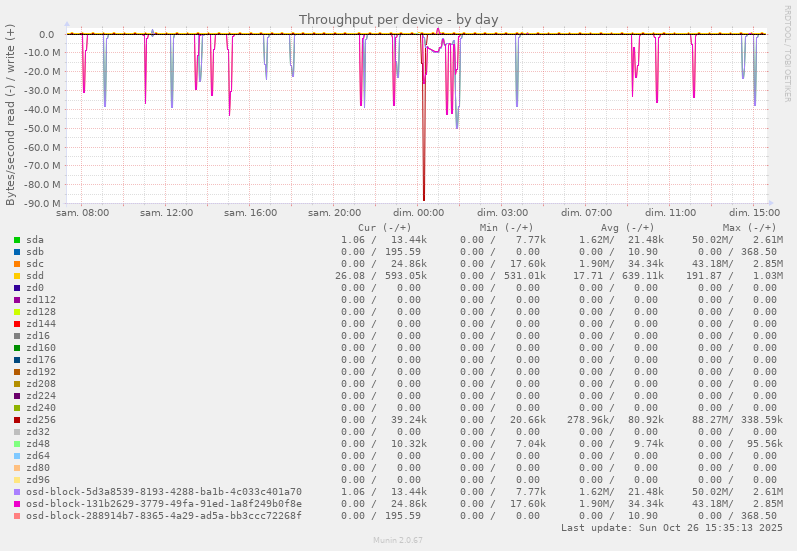This screenshot has height=551, width=797.
Task: Select the zd112 legend label
Action: 41,300
